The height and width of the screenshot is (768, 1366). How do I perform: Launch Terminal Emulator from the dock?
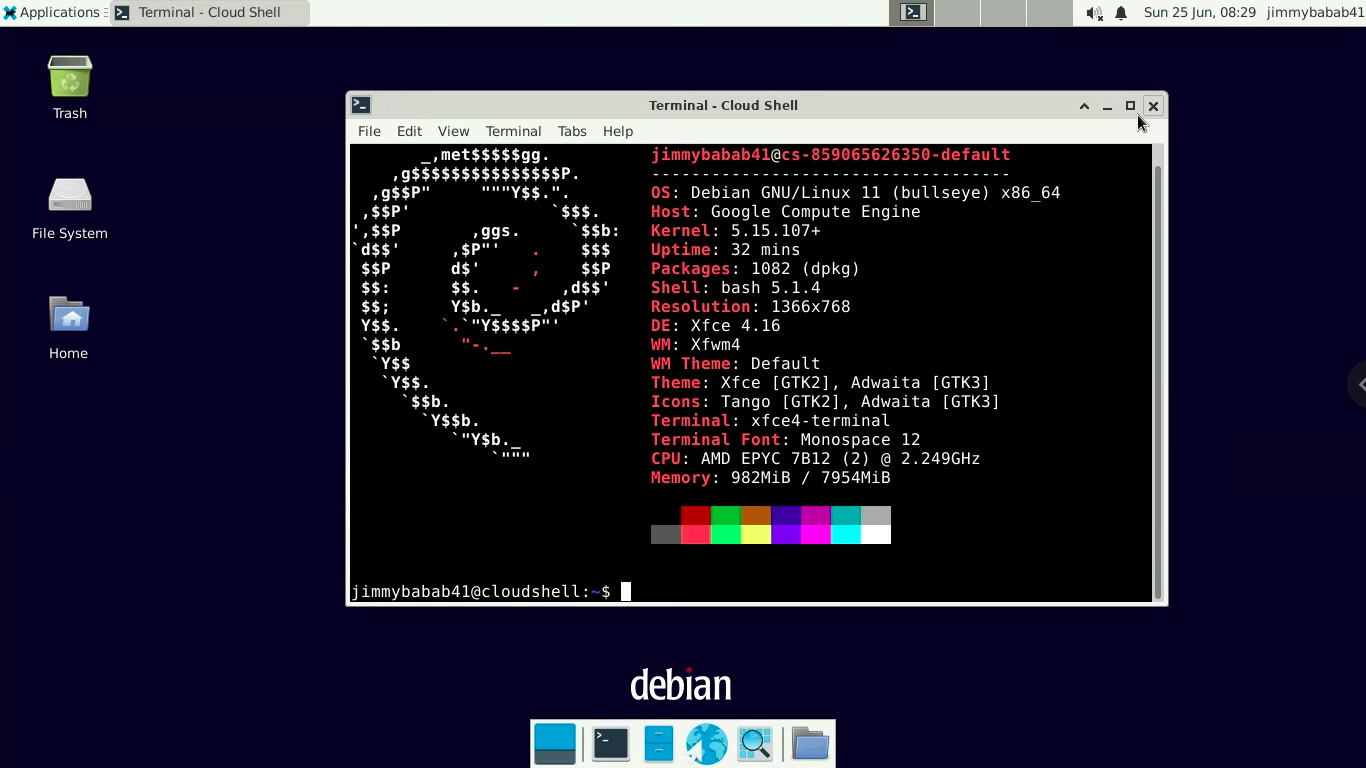click(610, 744)
